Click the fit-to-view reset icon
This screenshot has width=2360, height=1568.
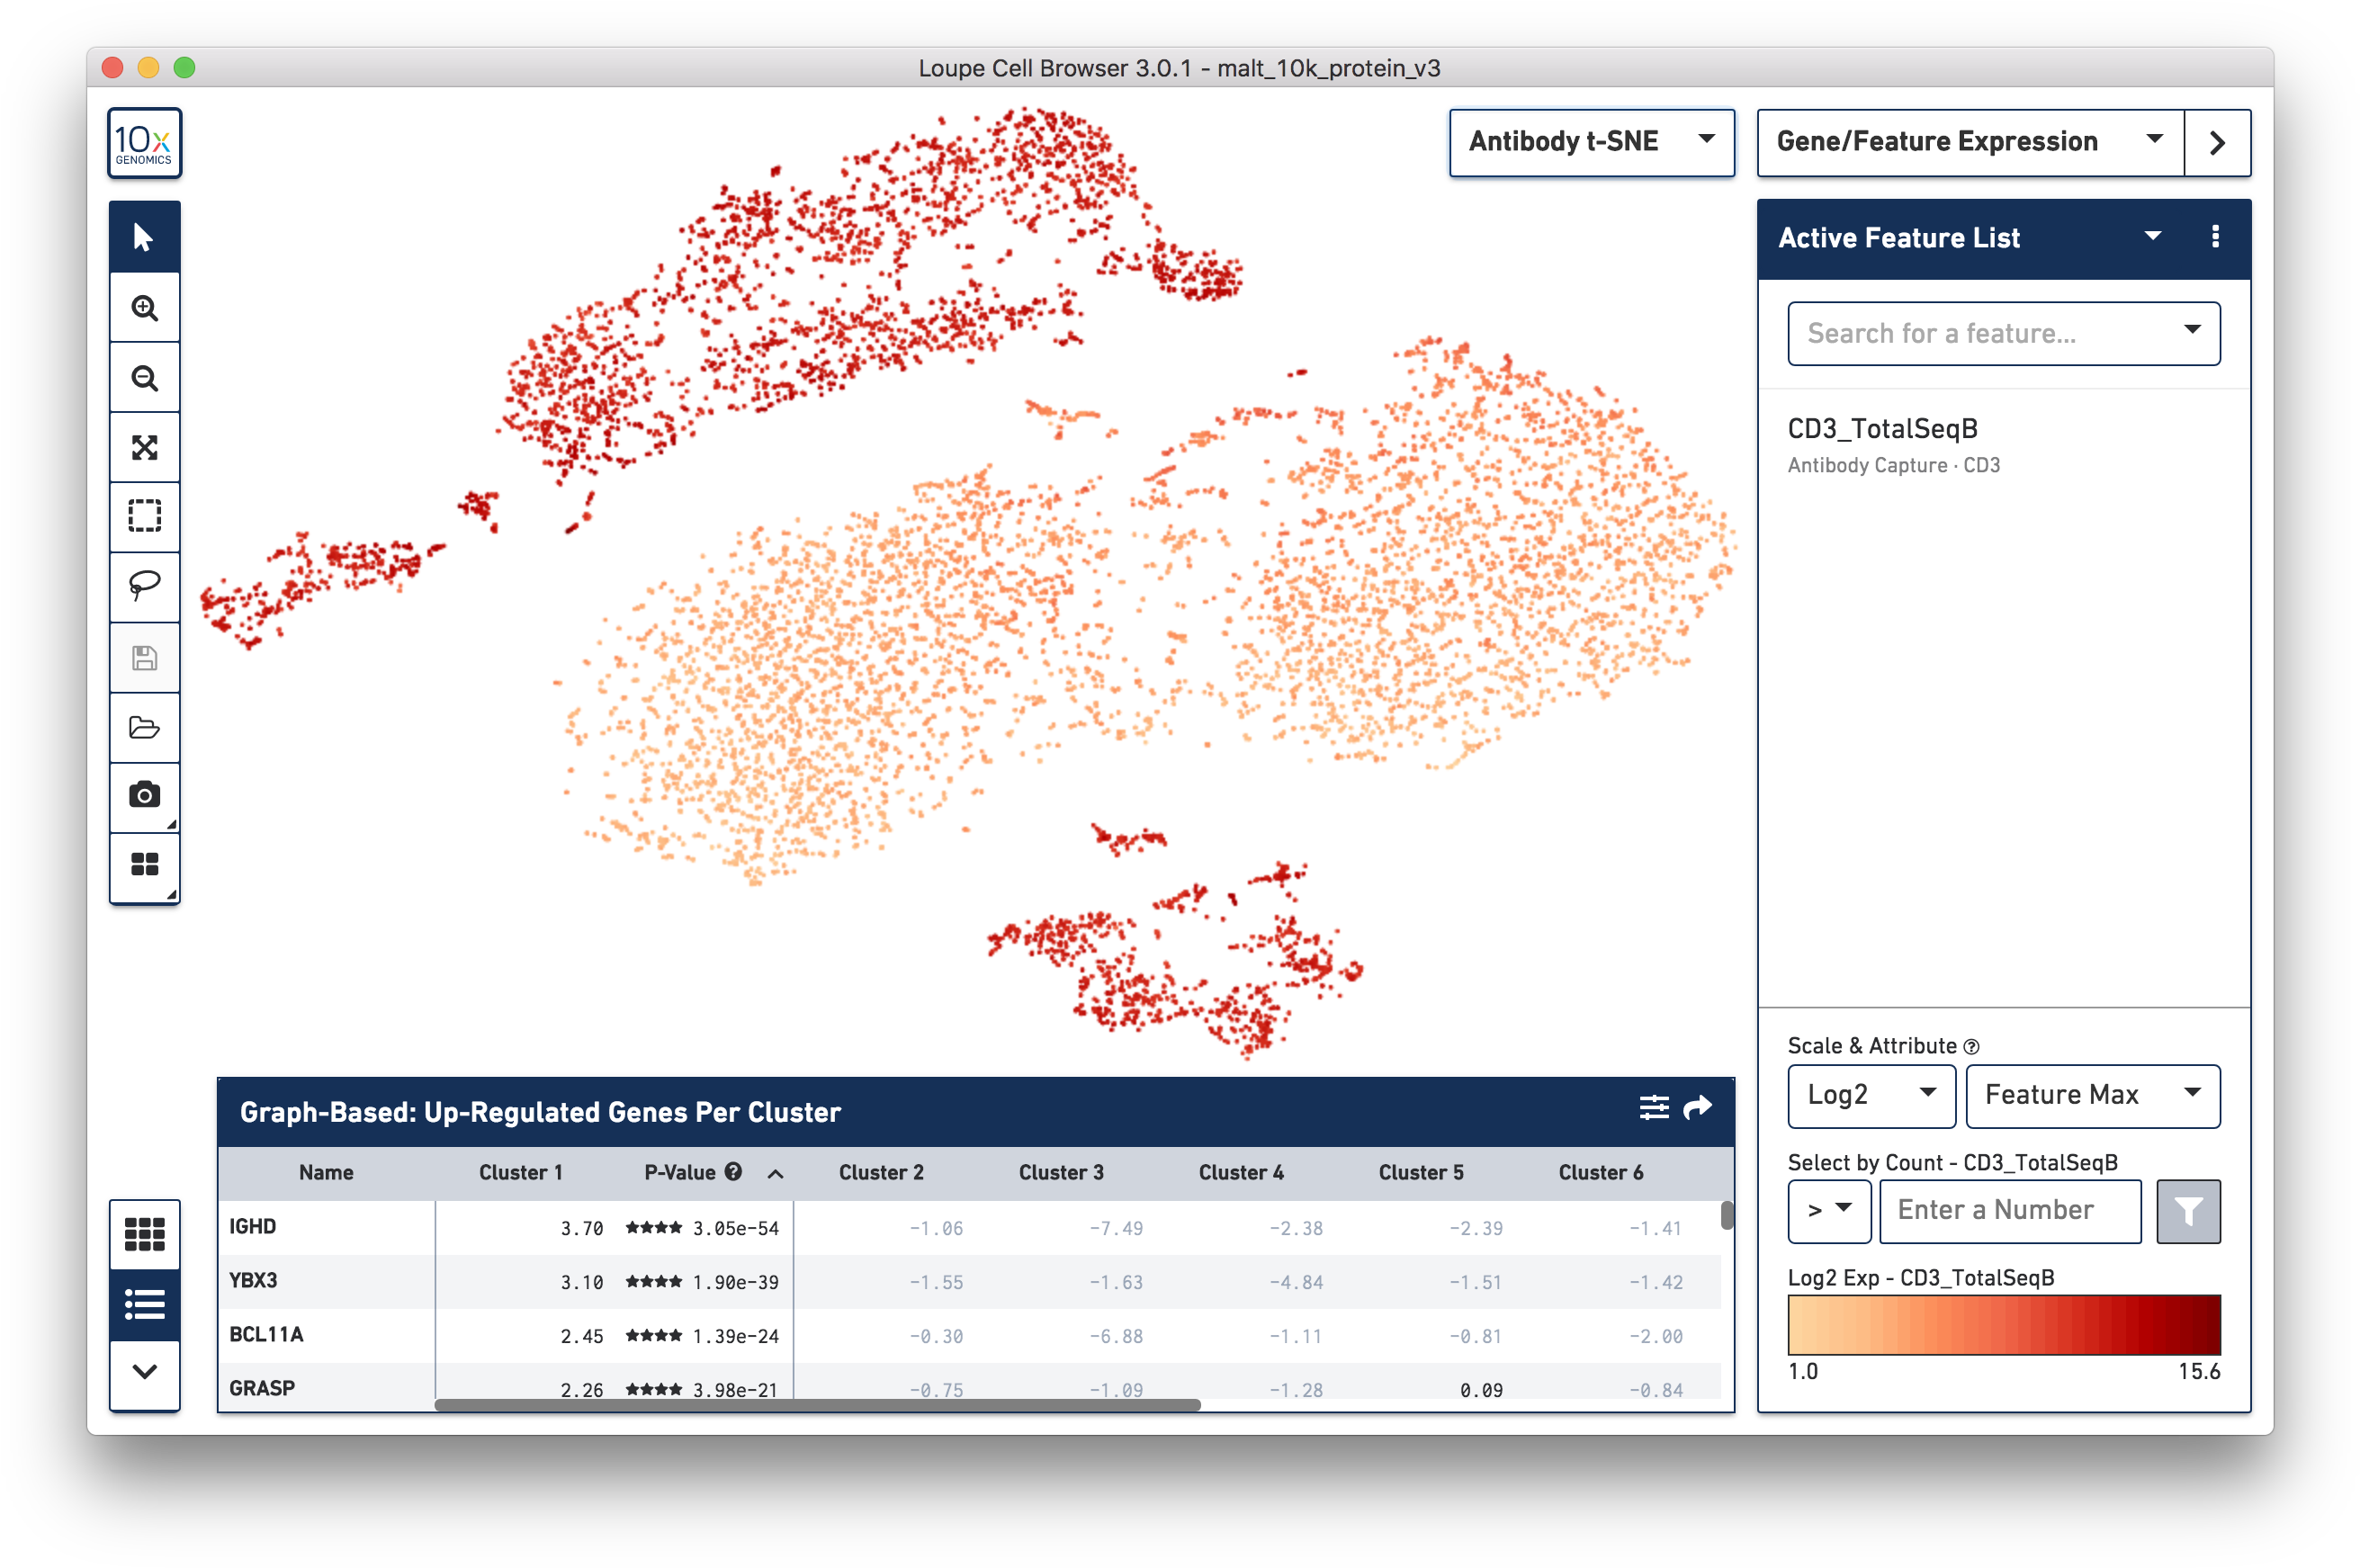pos(144,447)
